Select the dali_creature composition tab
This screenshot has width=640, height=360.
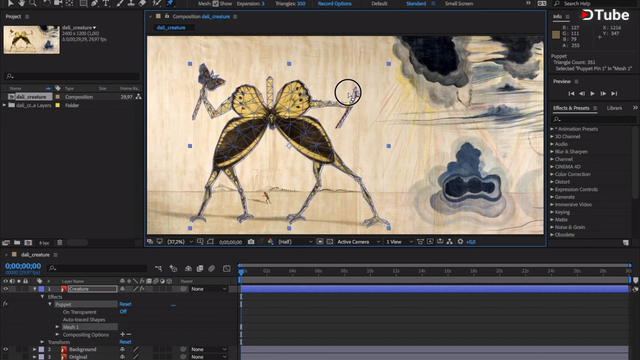(171, 28)
